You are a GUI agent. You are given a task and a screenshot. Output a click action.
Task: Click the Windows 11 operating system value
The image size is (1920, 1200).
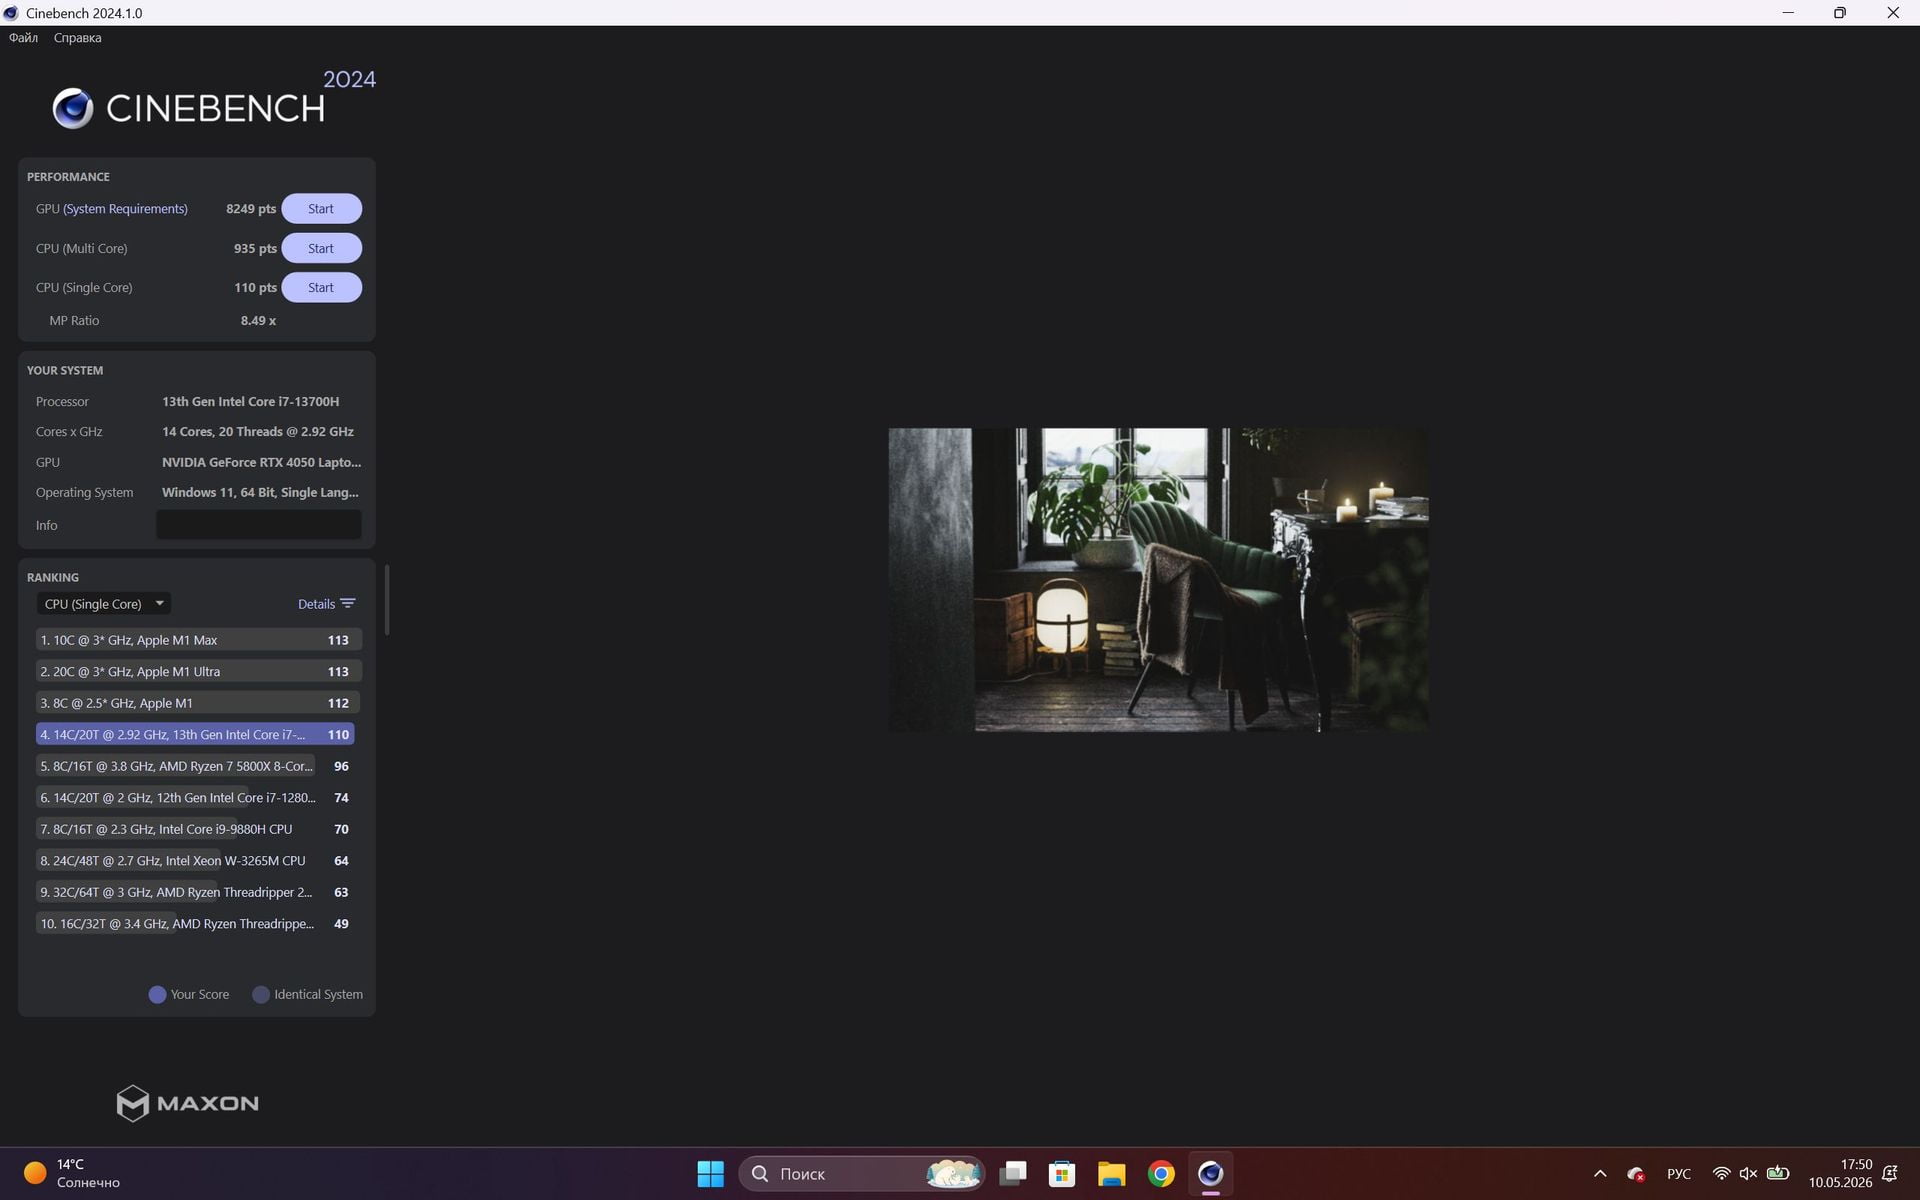(260, 493)
